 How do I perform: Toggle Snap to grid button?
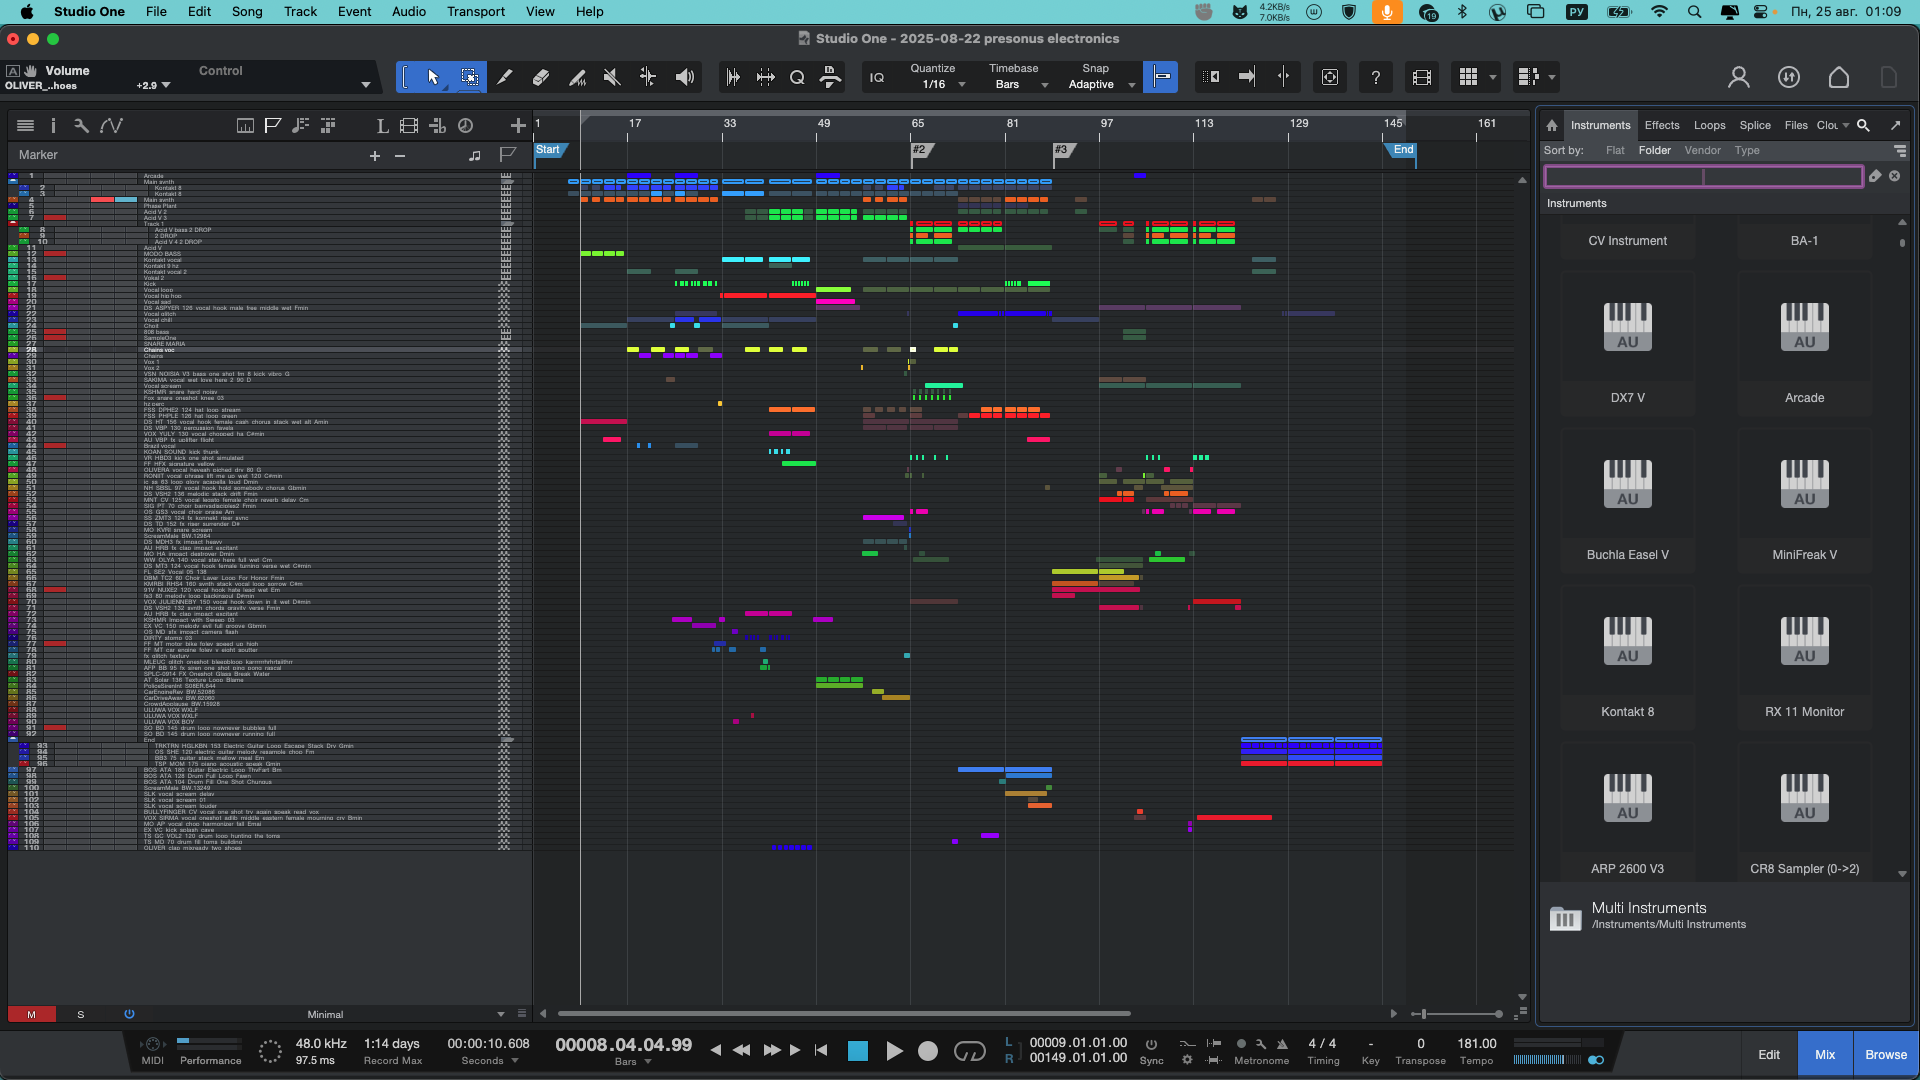coord(1161,77)
